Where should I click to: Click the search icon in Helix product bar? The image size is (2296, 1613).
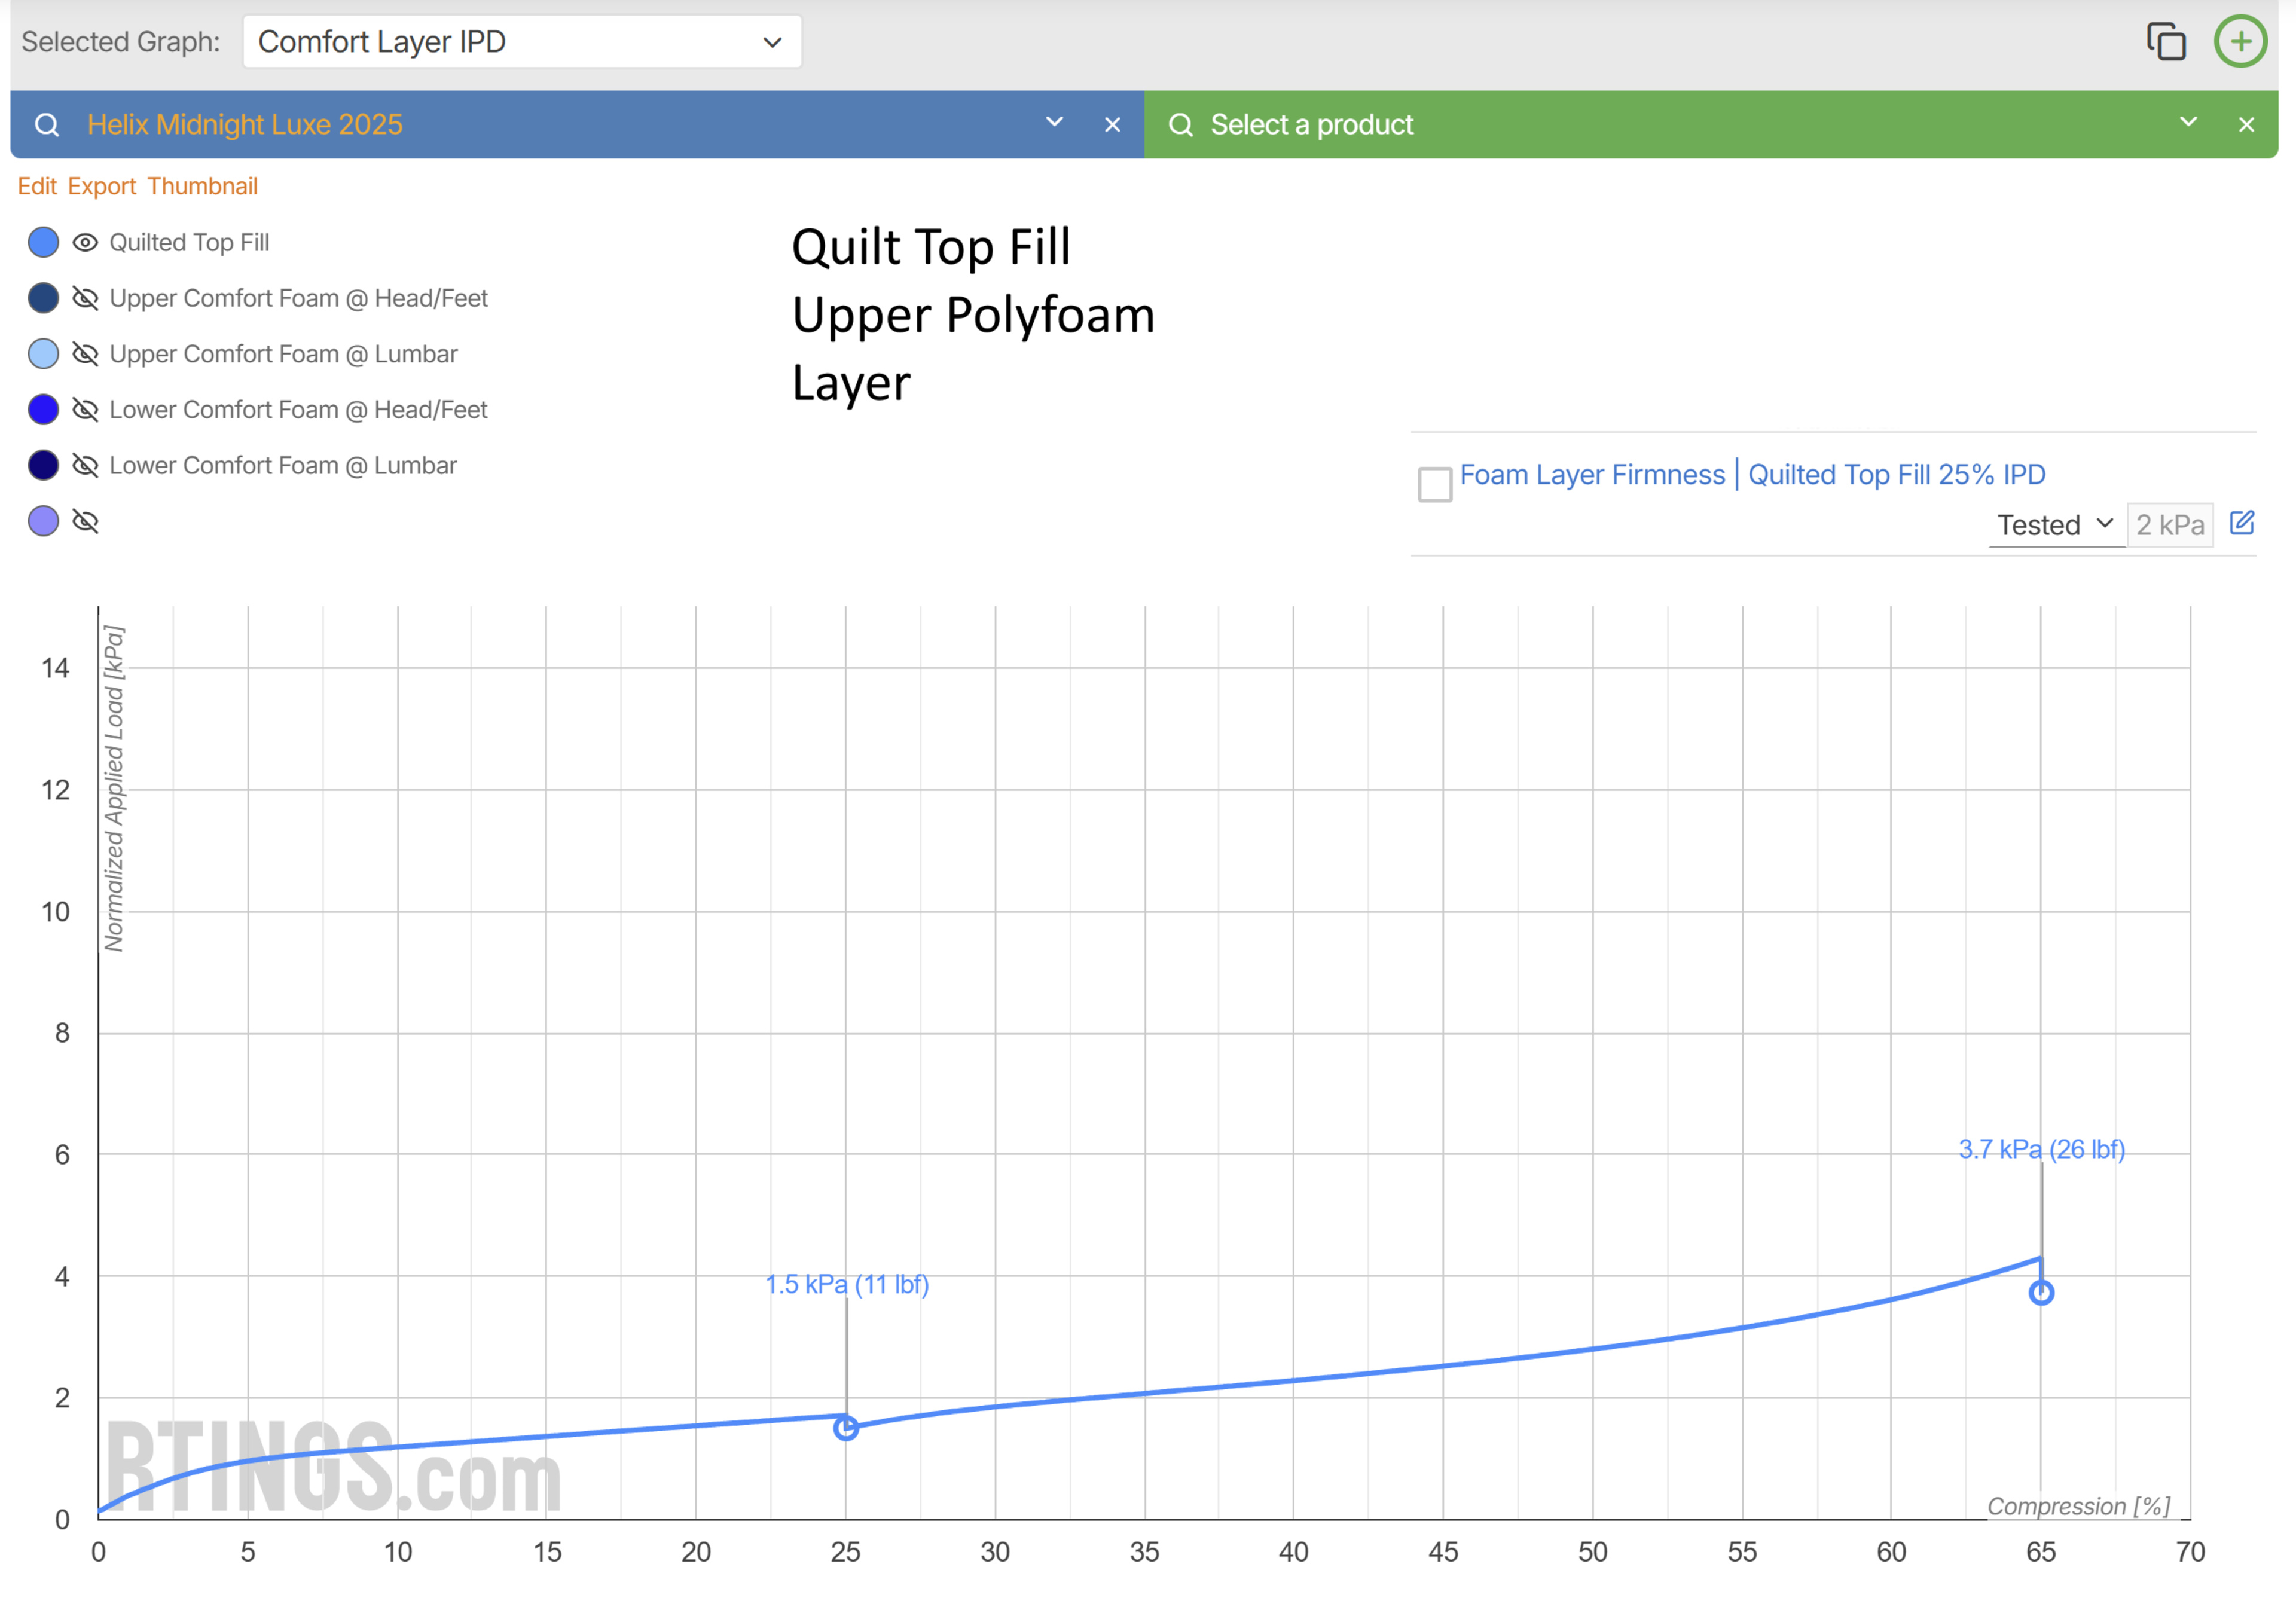(47, 125)
